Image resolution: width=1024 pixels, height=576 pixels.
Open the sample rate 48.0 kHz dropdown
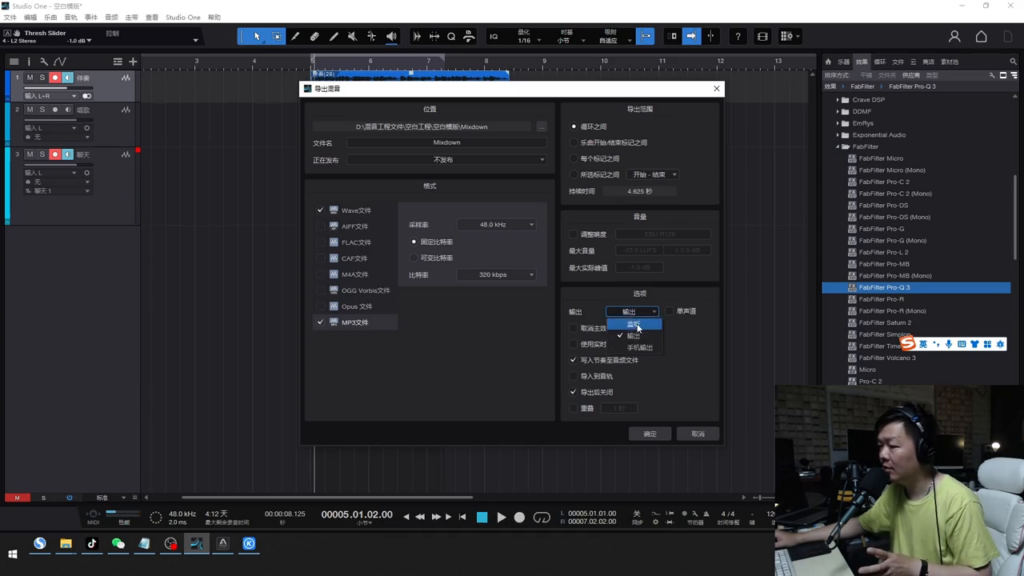[497, 225]
